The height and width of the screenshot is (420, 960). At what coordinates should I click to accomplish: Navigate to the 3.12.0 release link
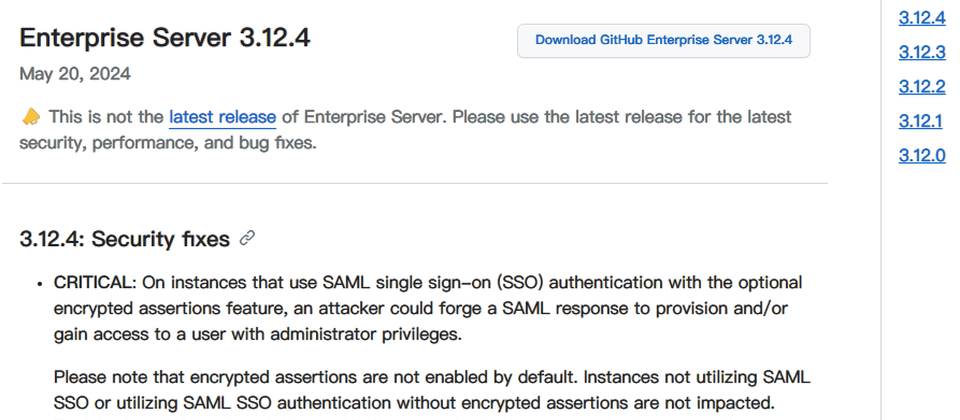click(921, 156)
